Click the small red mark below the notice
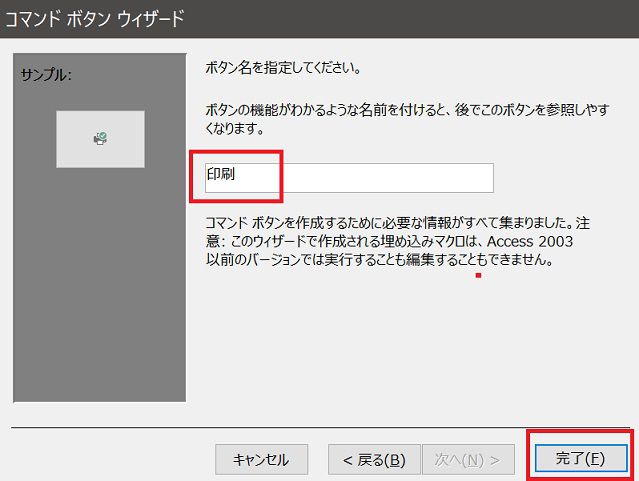639x481 pixels. [479, 275]
